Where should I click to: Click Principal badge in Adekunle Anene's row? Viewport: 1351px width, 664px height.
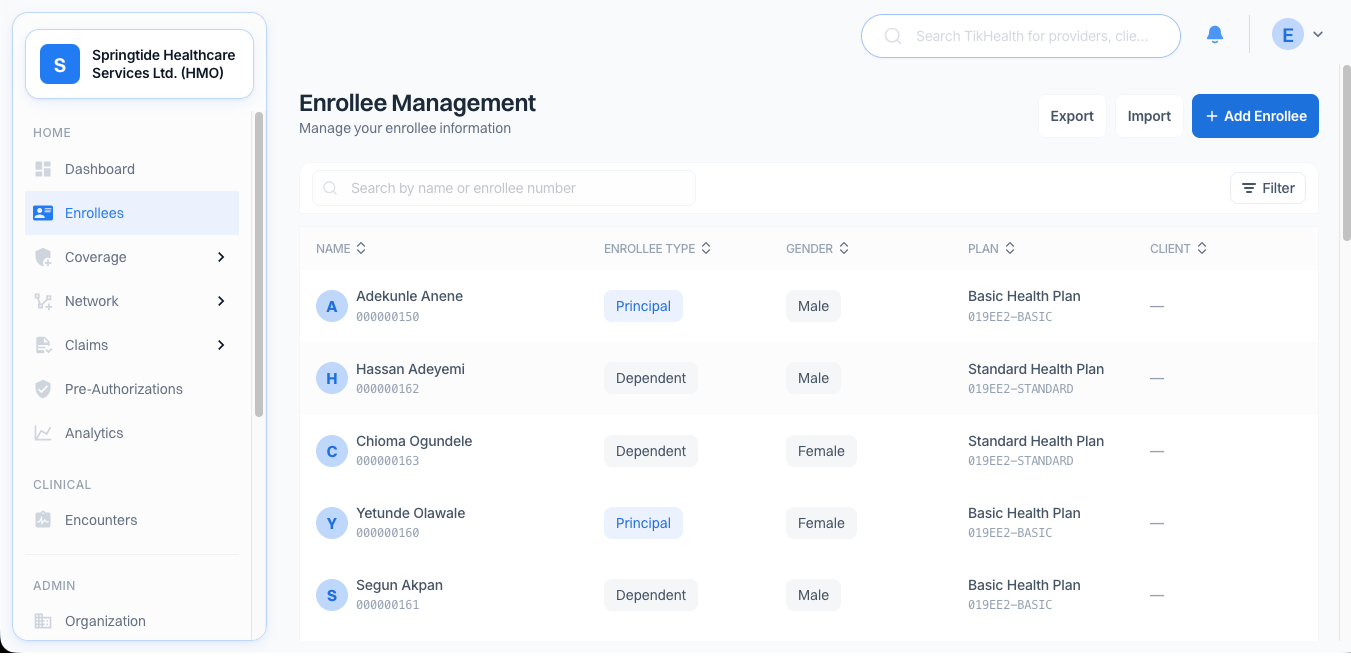pos(643,306)
